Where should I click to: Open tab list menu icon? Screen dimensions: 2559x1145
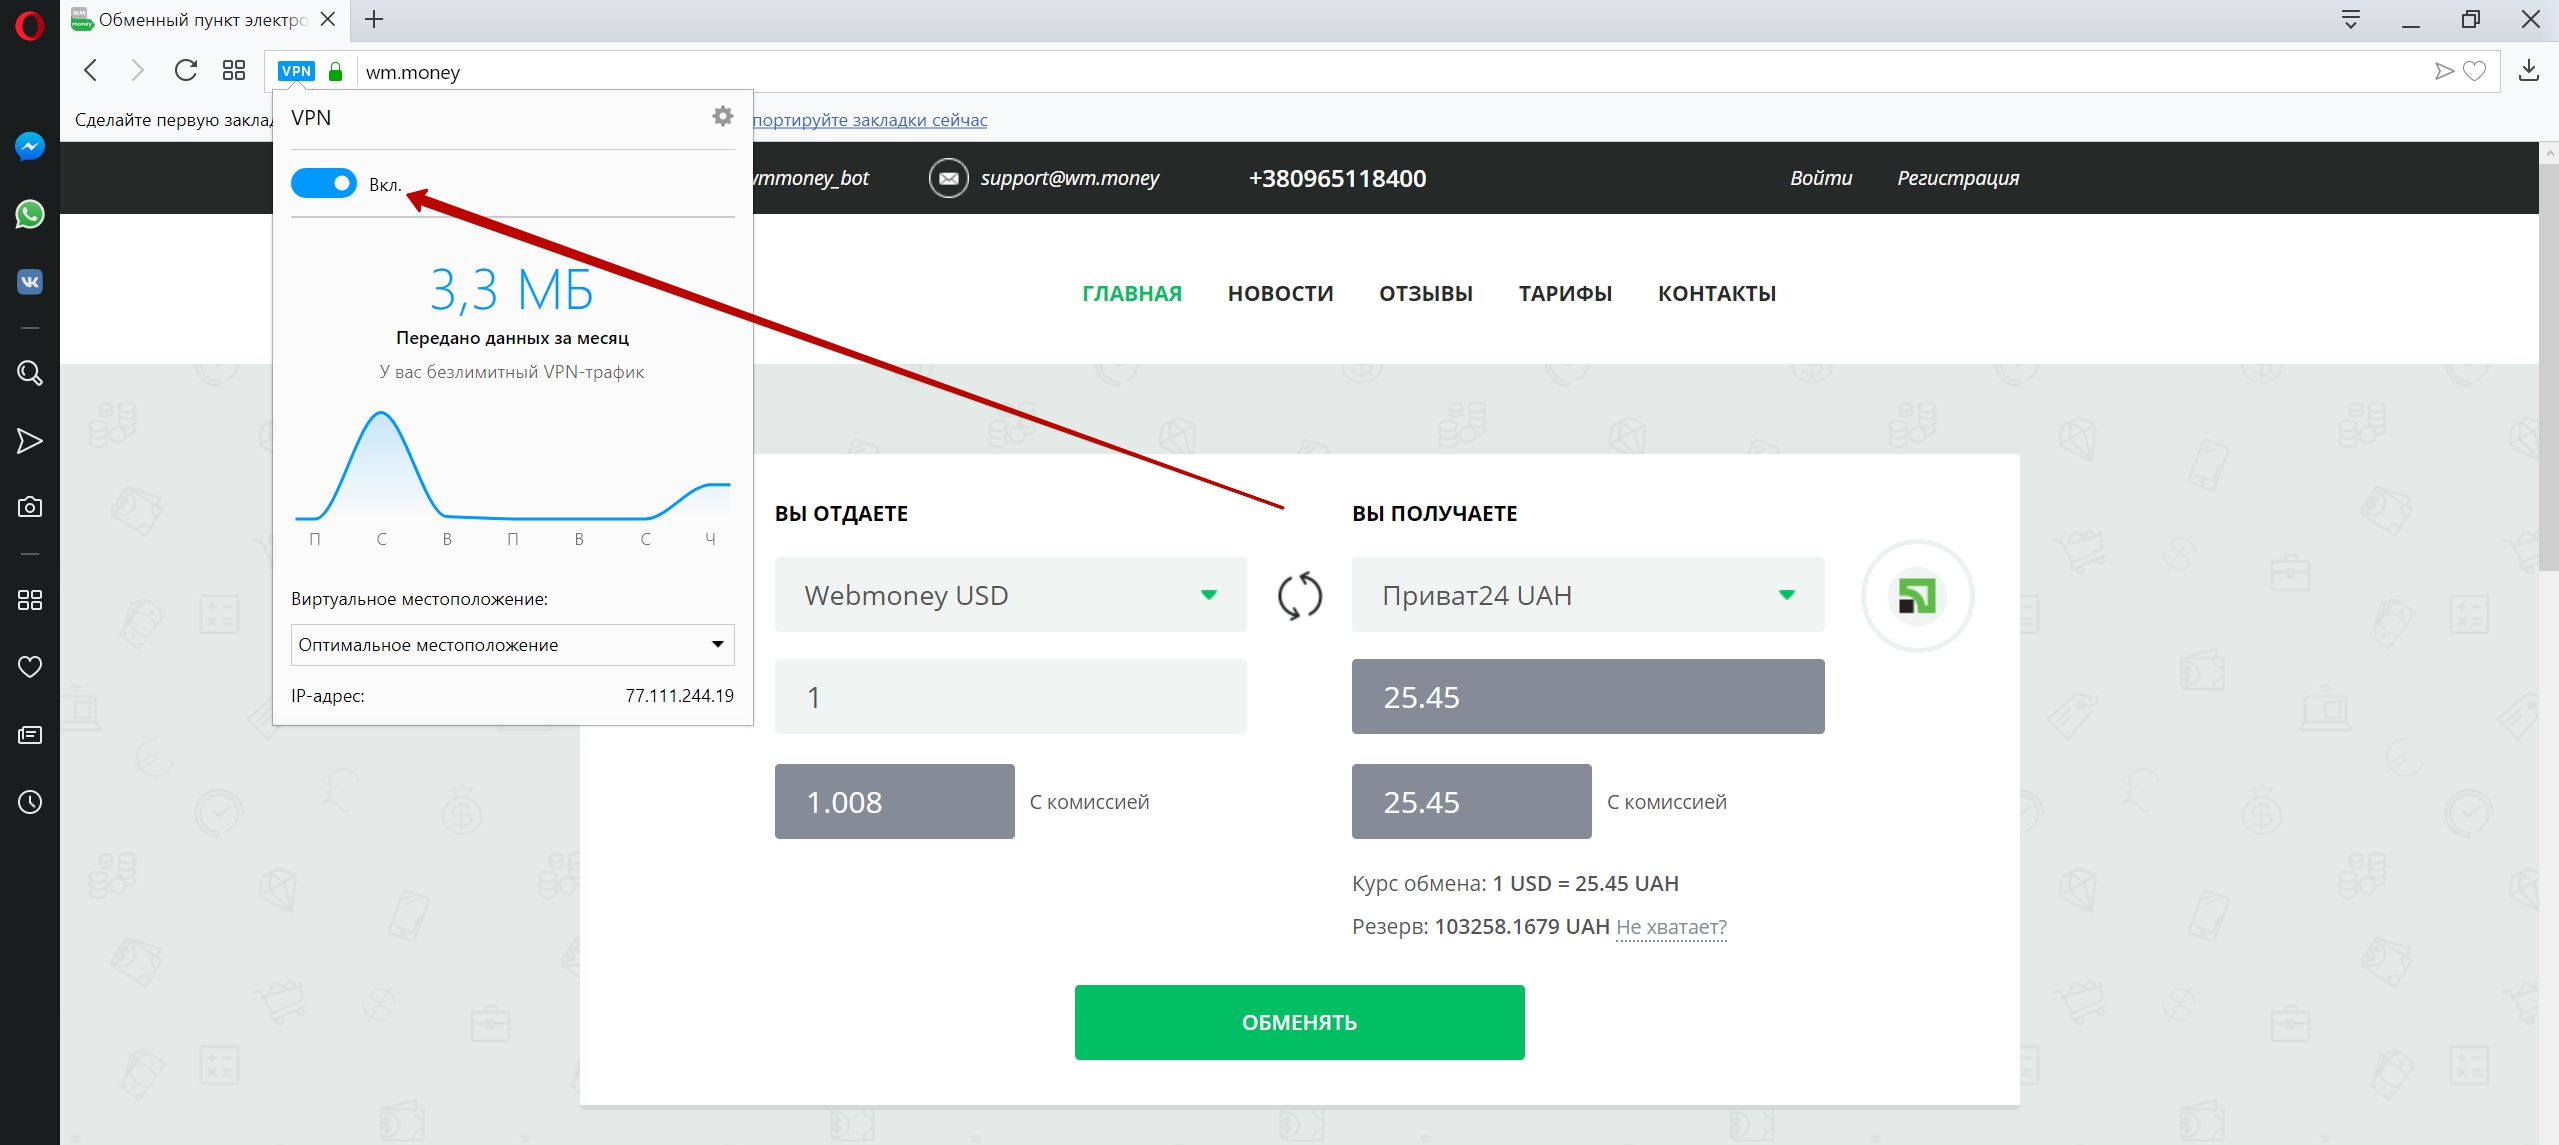pyautogui.click(x=2351, y=19)
